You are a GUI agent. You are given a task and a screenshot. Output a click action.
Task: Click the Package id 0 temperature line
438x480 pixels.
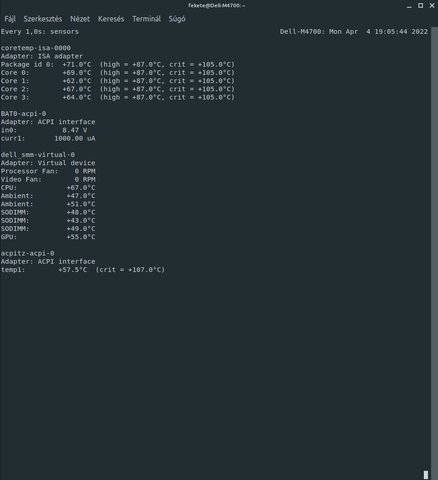click(118, 64)
